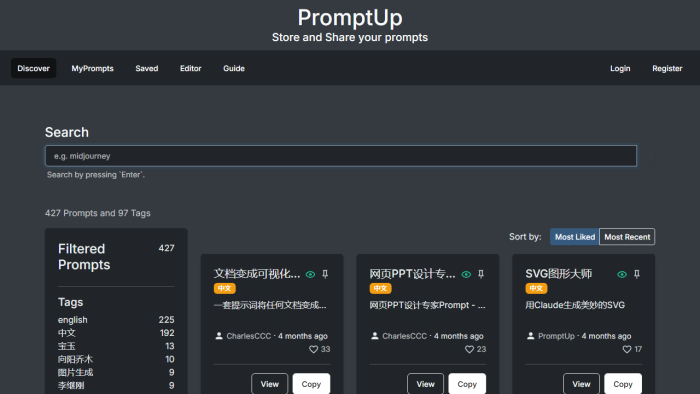The image size is (700, 394).
Task: Click user icon beside CharlesCCC on first card
Action: pyautogui.click(x=219, y=336)
